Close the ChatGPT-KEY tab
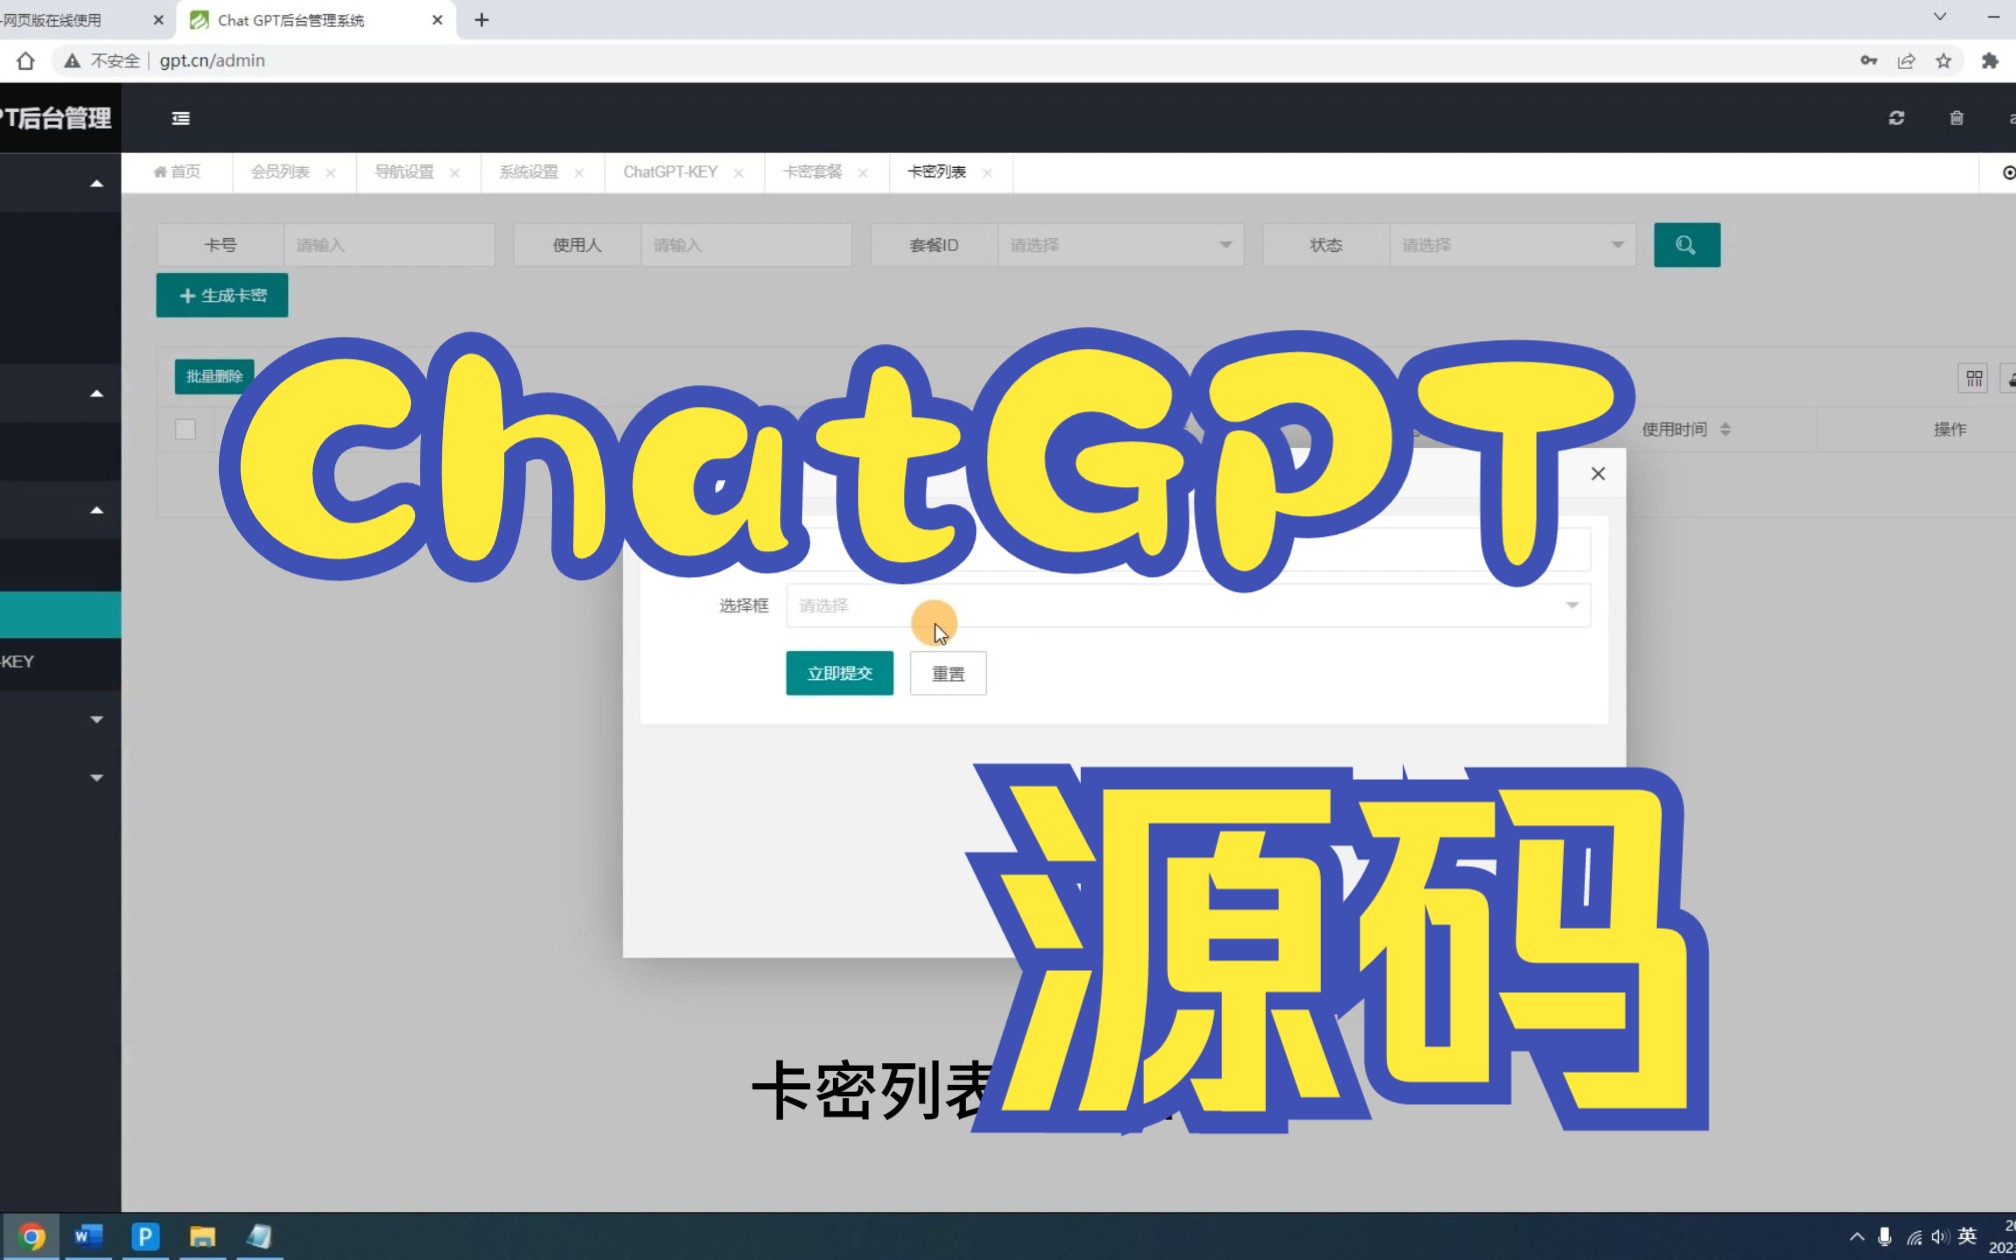2016x1260 pixels. point(739,173)
